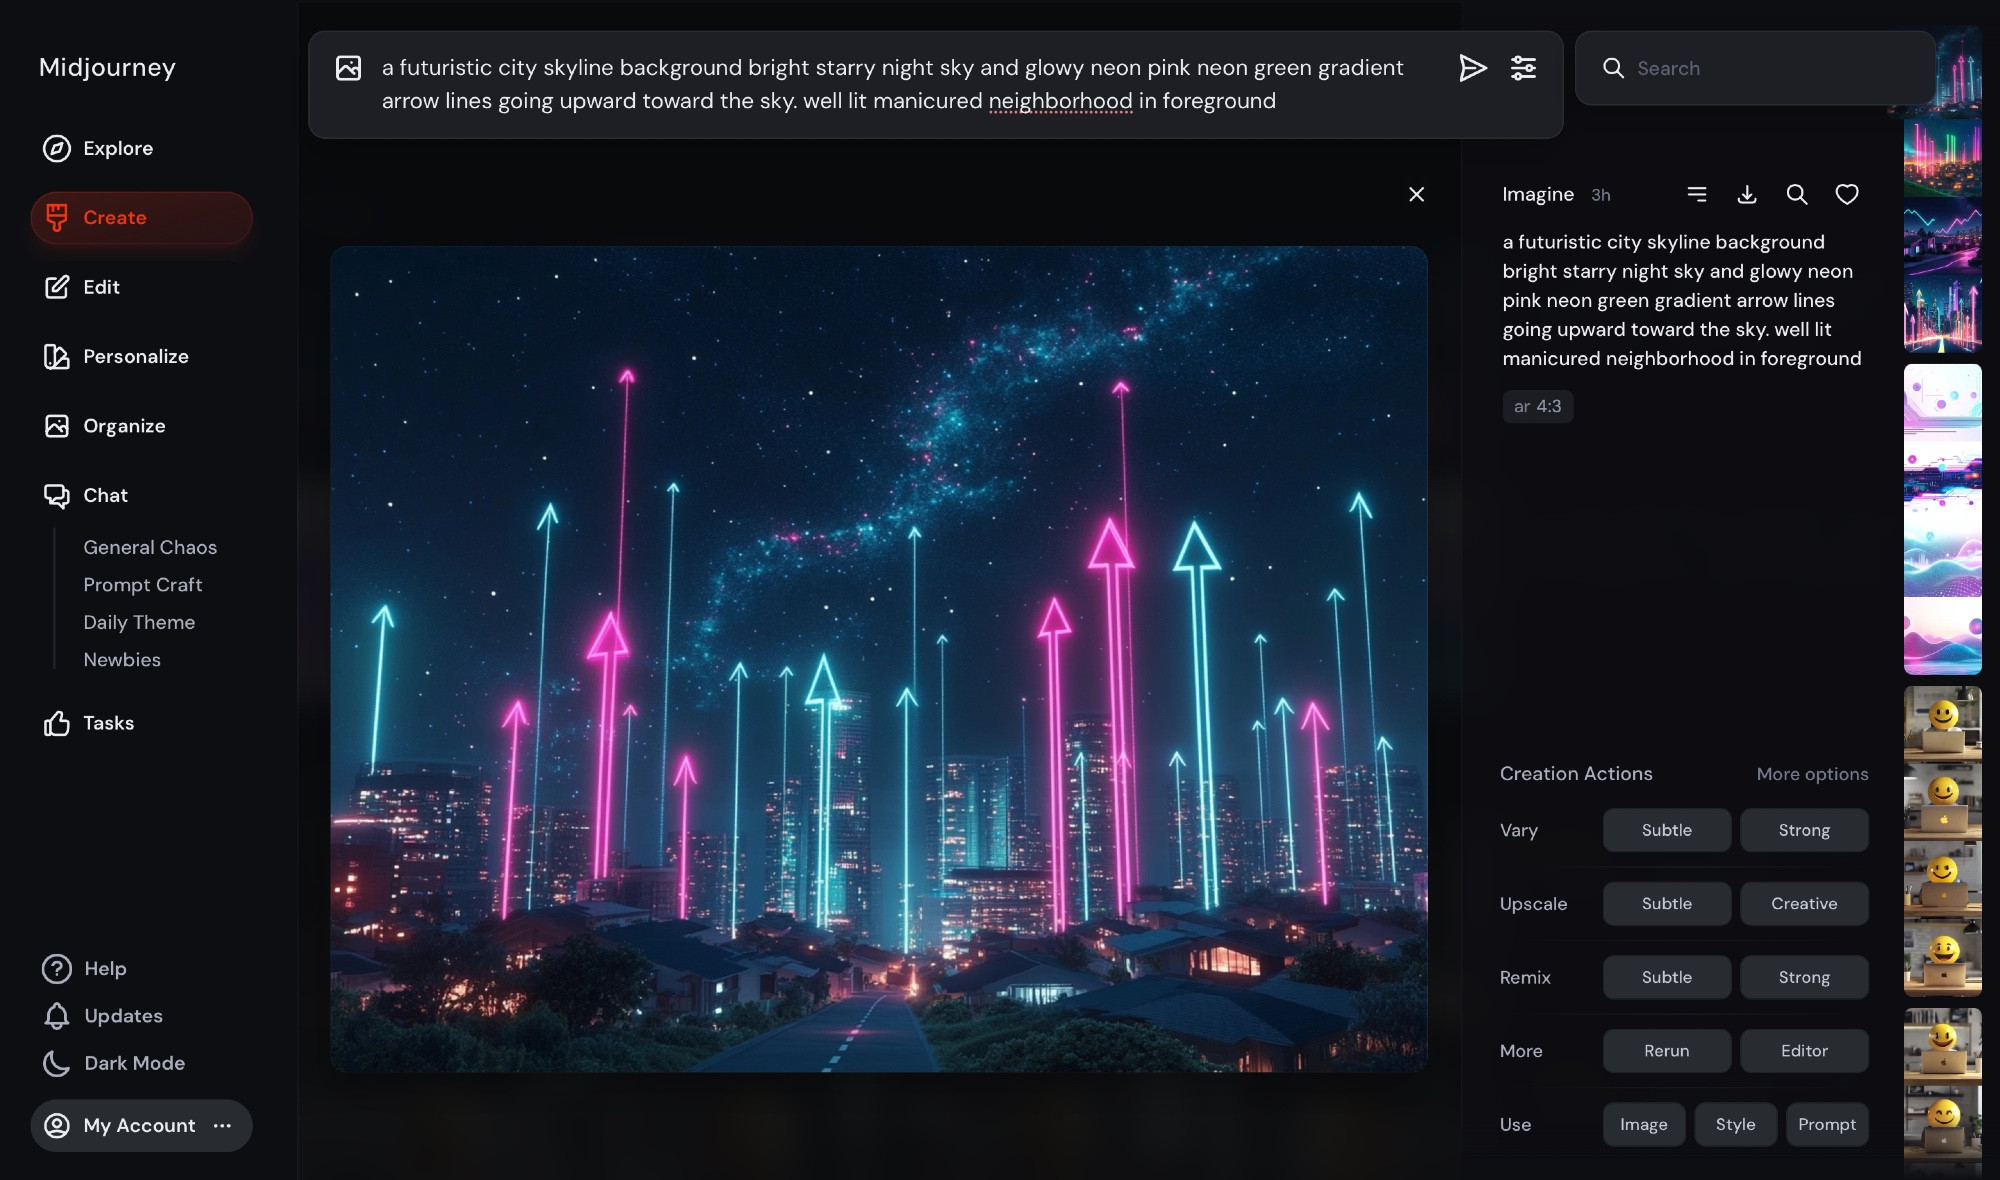Open the Daily Theme chat room
The width and height of the screenshot is (2000, 1180).
139,622
